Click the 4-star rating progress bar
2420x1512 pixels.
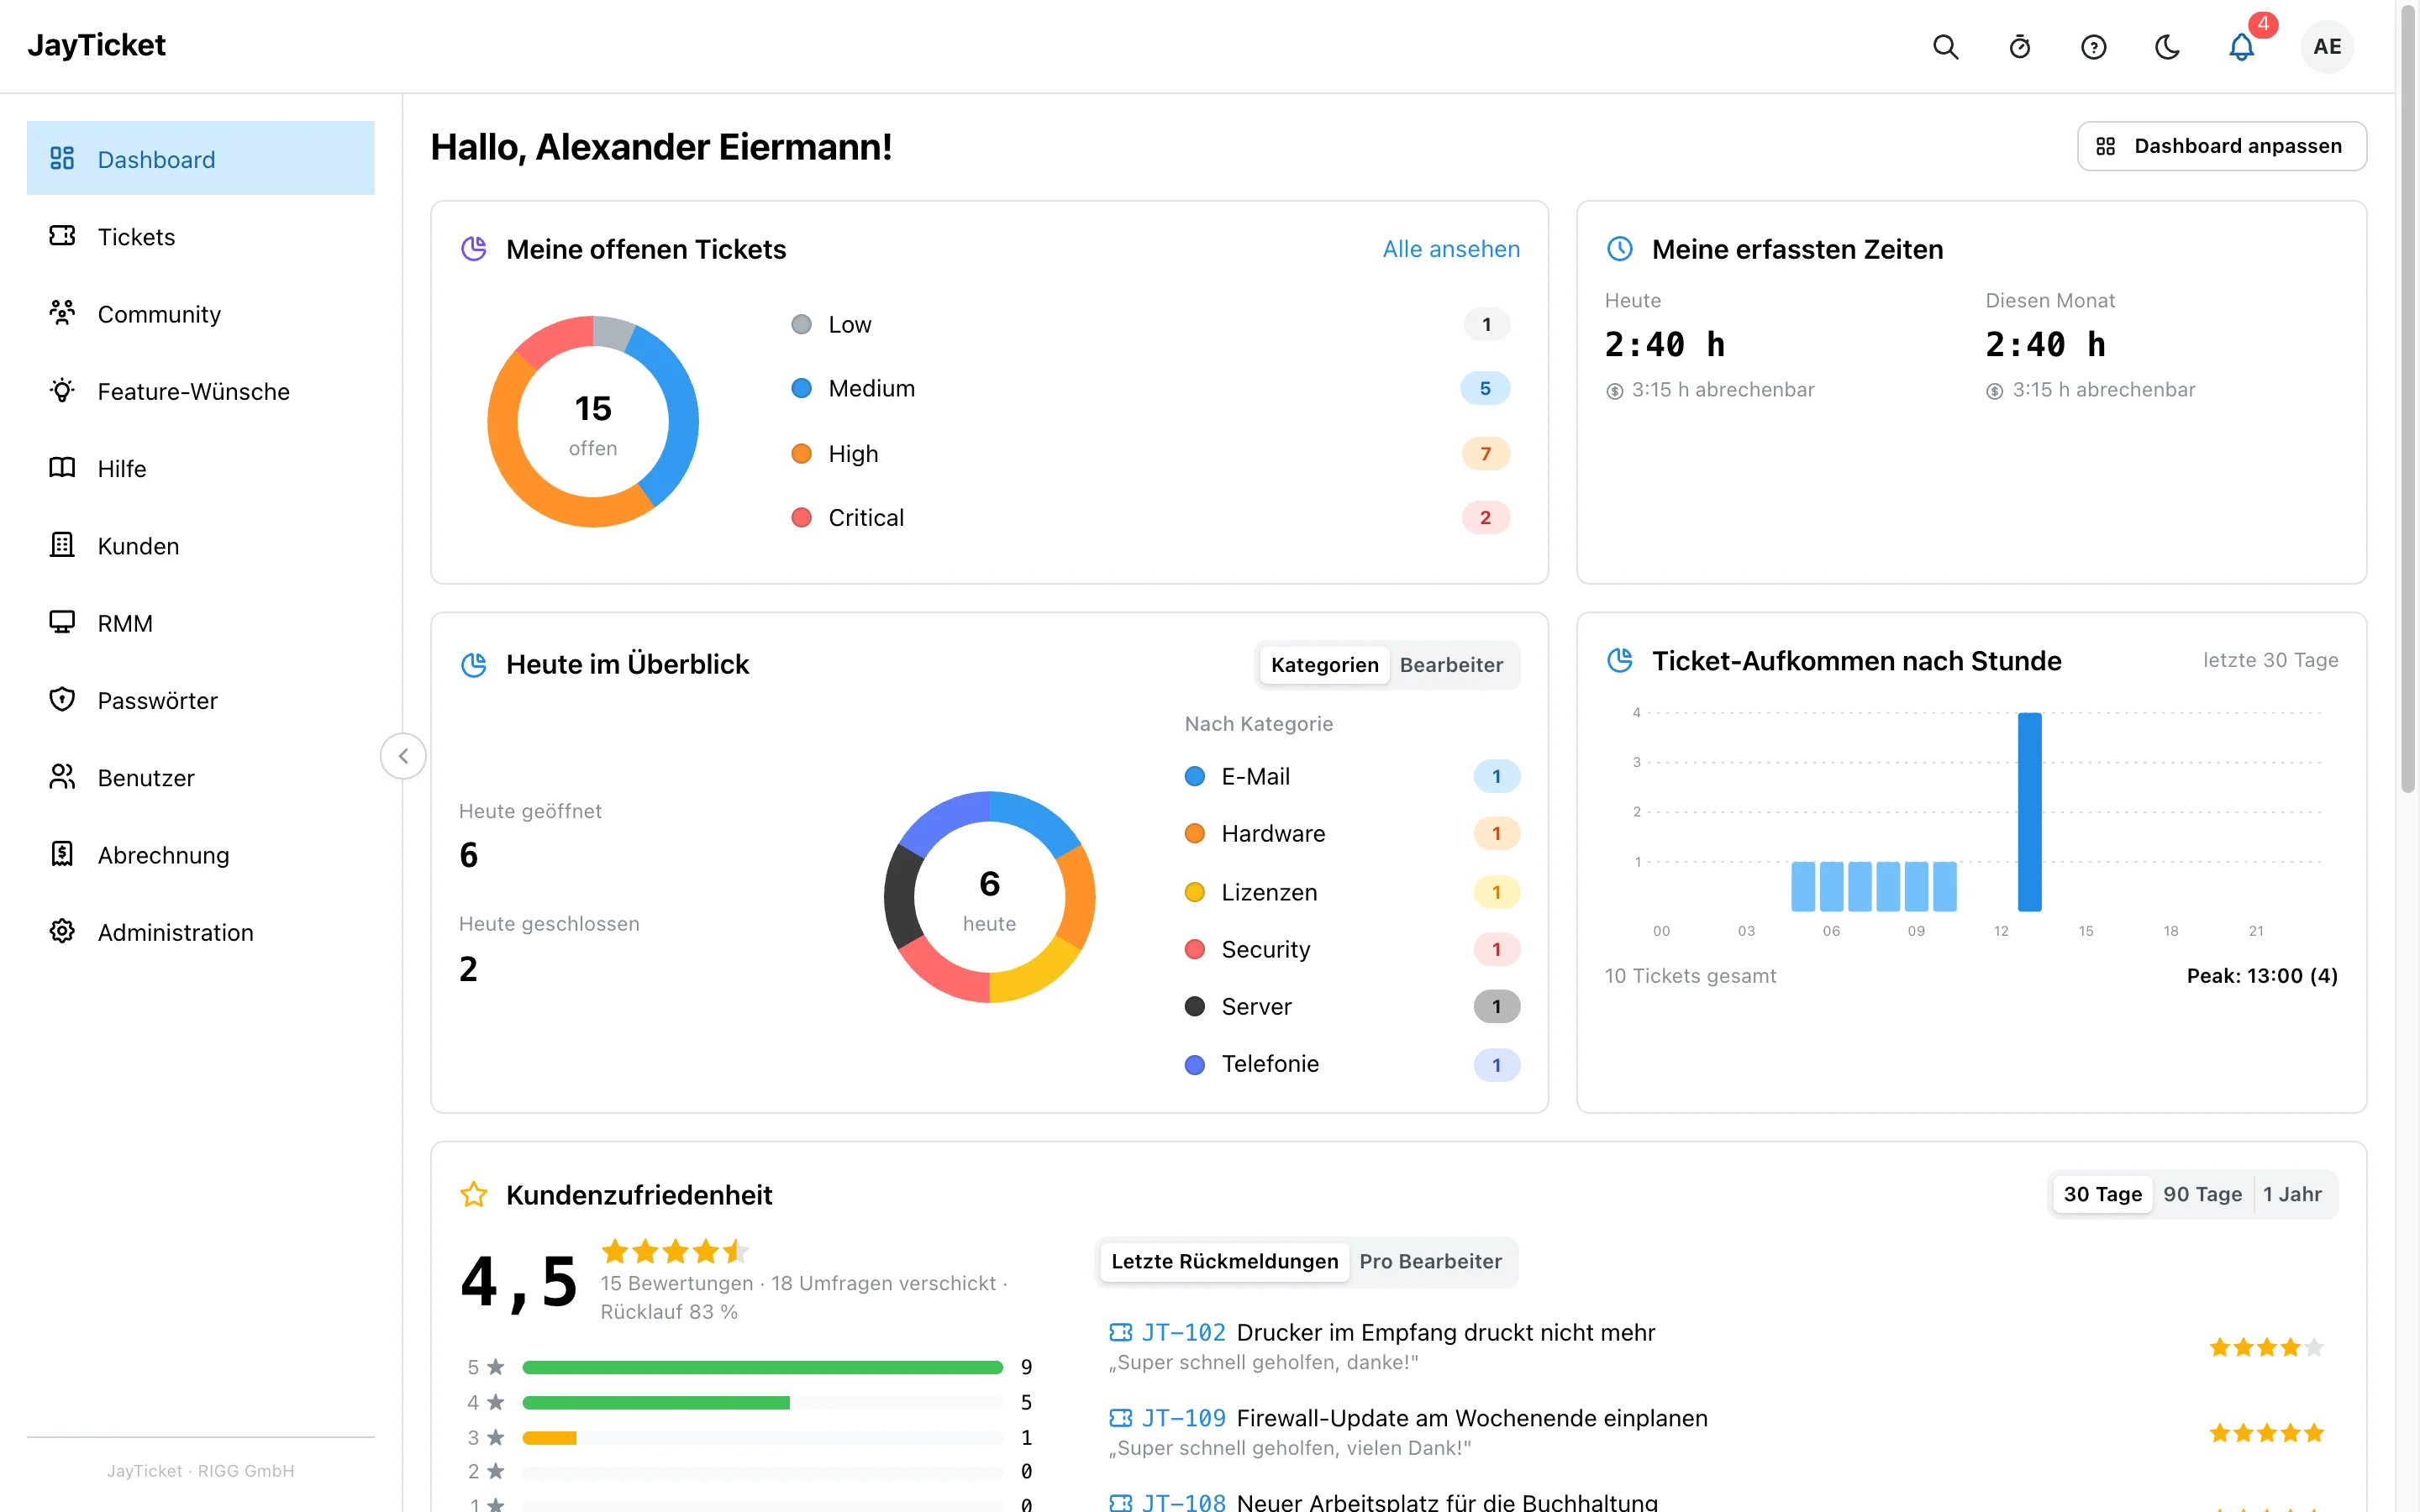[x=762, y=1402]
